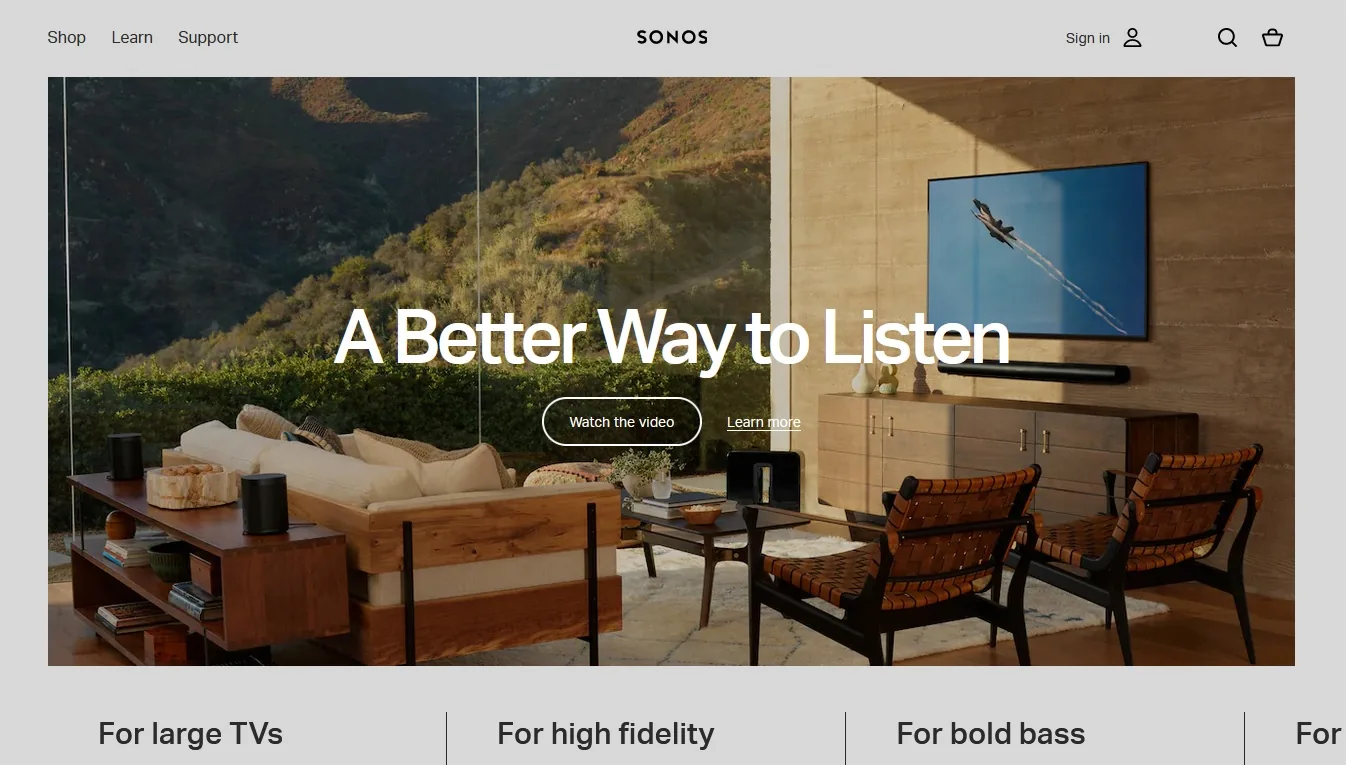This screenshot has width=1347, height=765.
Task: Click the A Better Way to Listen headline
Action: coord(672,337)
